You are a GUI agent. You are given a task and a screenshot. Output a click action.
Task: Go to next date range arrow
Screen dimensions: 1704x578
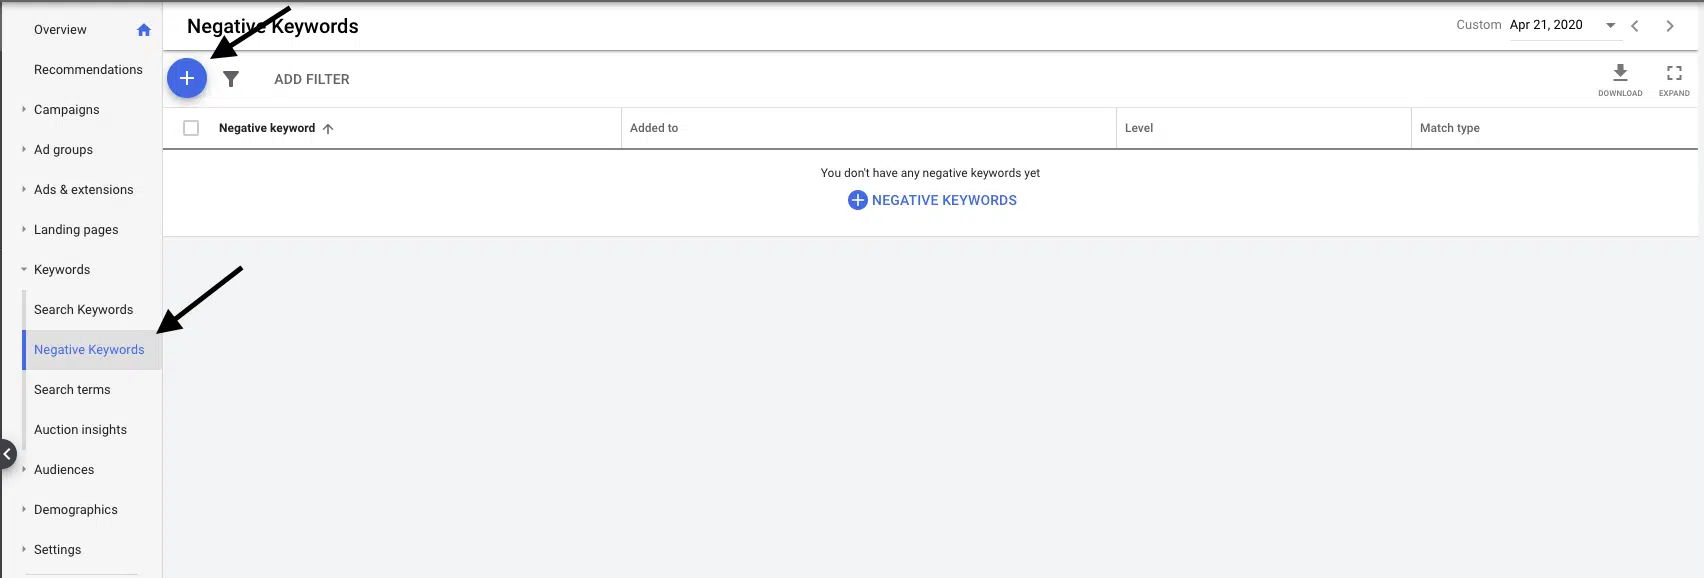click(1670, 26)
